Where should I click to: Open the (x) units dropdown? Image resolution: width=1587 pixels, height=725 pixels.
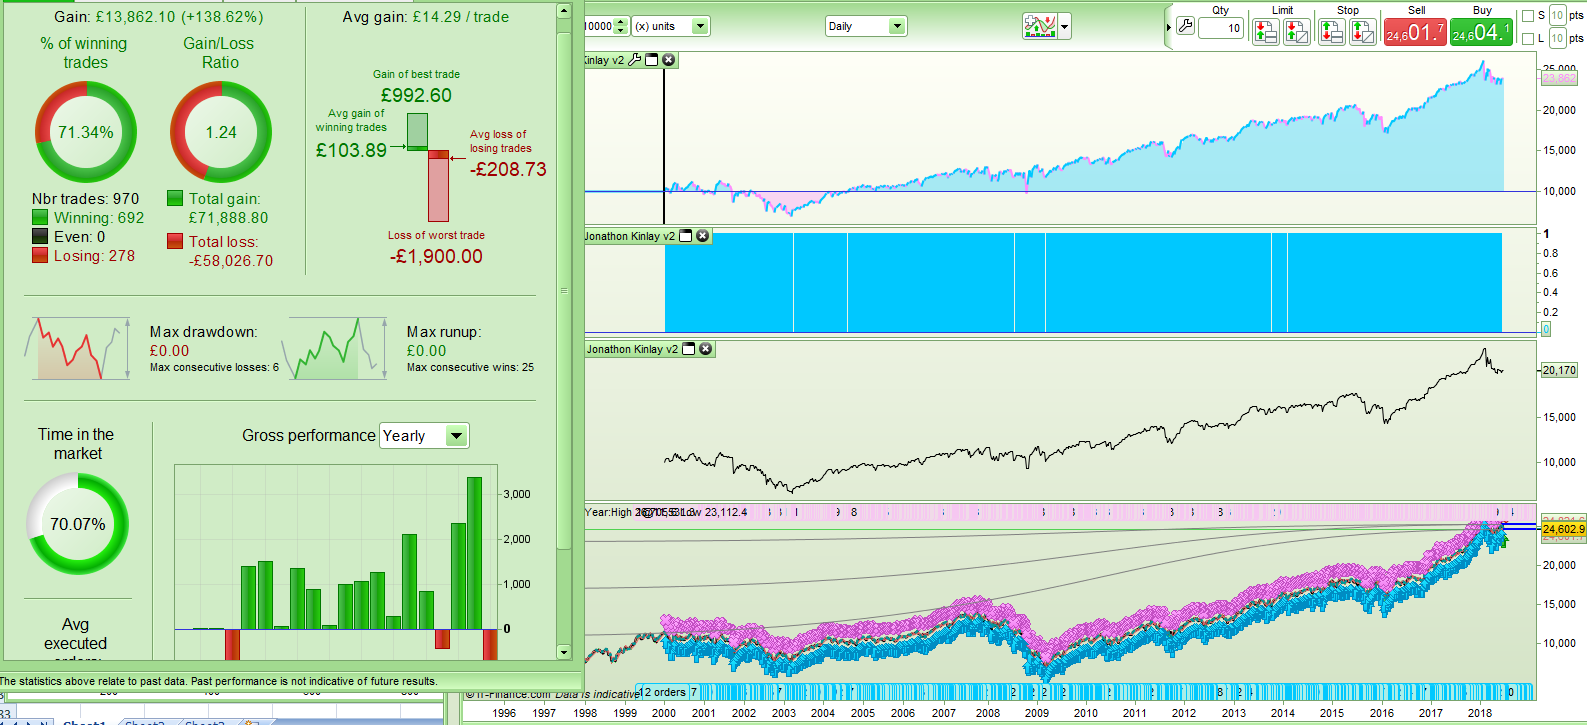click(671, 27)
